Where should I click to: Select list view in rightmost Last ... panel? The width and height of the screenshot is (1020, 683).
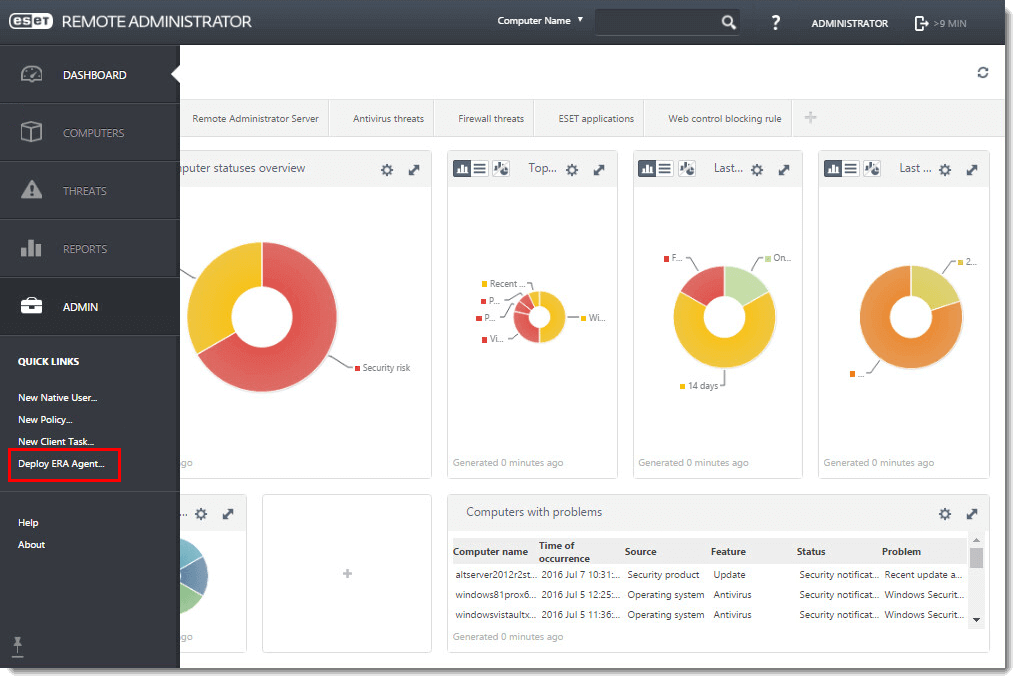850,169
